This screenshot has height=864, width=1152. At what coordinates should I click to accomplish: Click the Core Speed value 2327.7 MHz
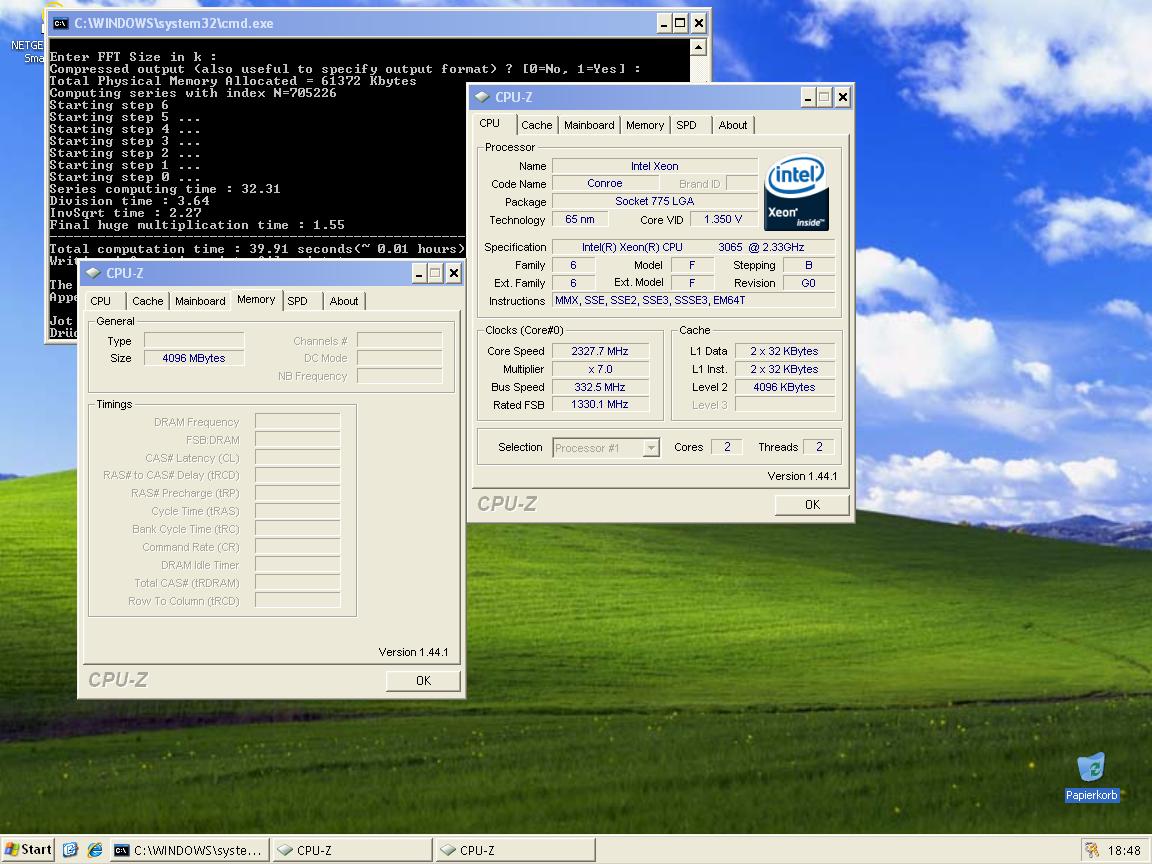pyautogui.click(x=600, y=351)
